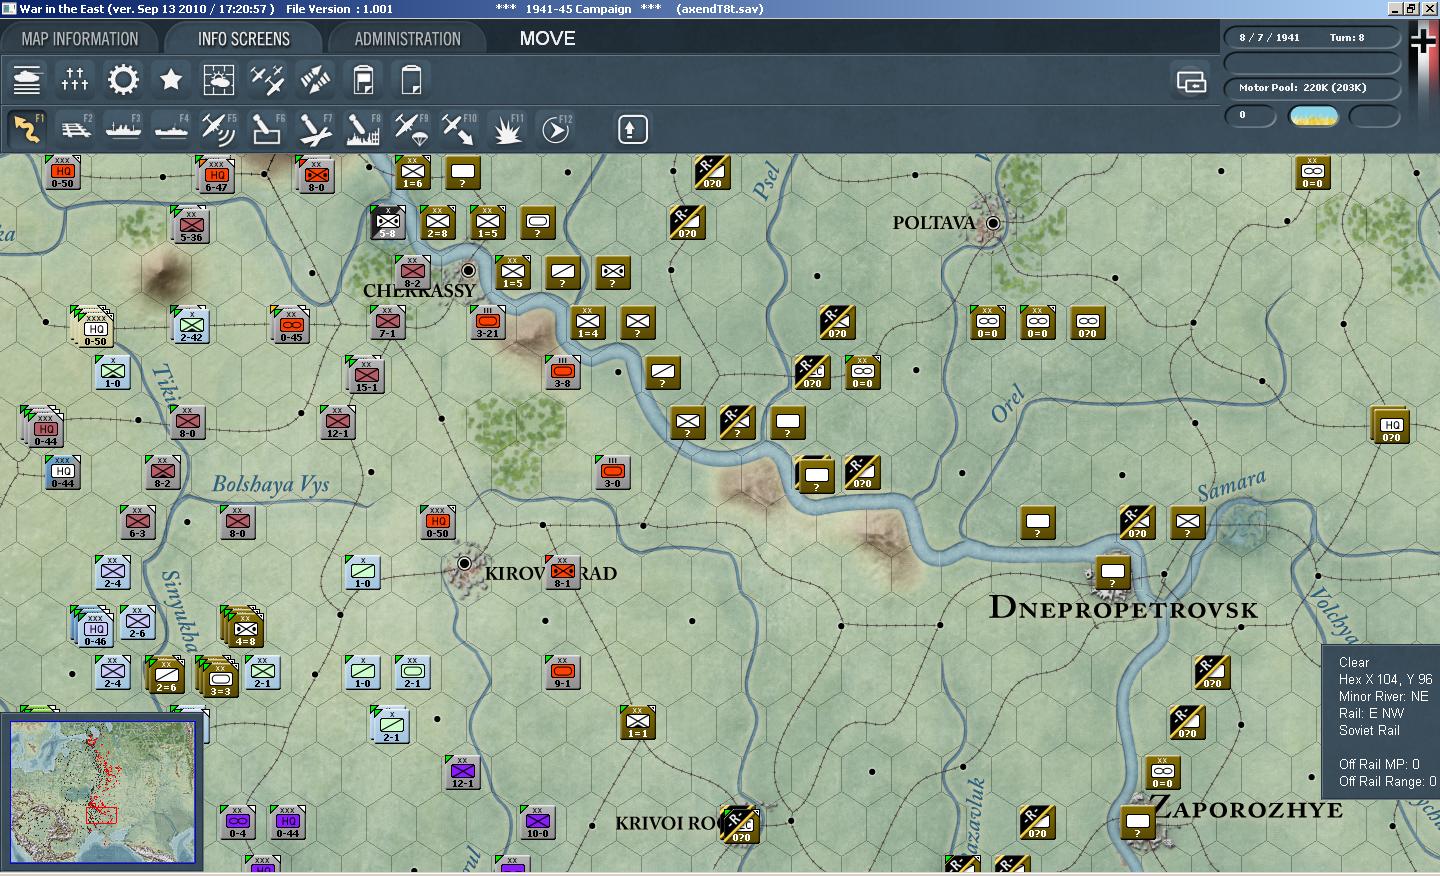Select the unit counter labeled 2-42
Image resolution: width=1440 pixels, height=876 pixels.
click(x=191, y=325)
